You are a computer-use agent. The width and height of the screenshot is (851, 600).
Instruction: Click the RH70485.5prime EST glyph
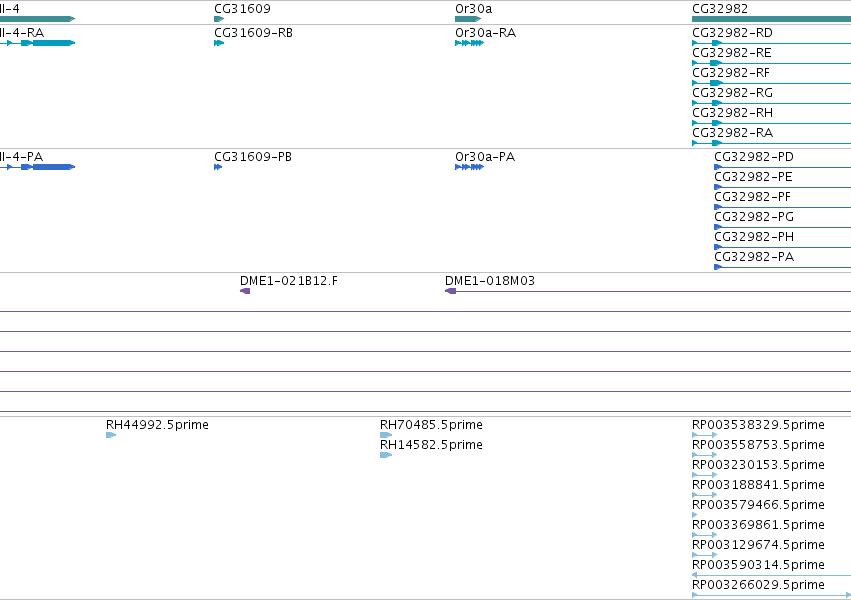point(386,435)
